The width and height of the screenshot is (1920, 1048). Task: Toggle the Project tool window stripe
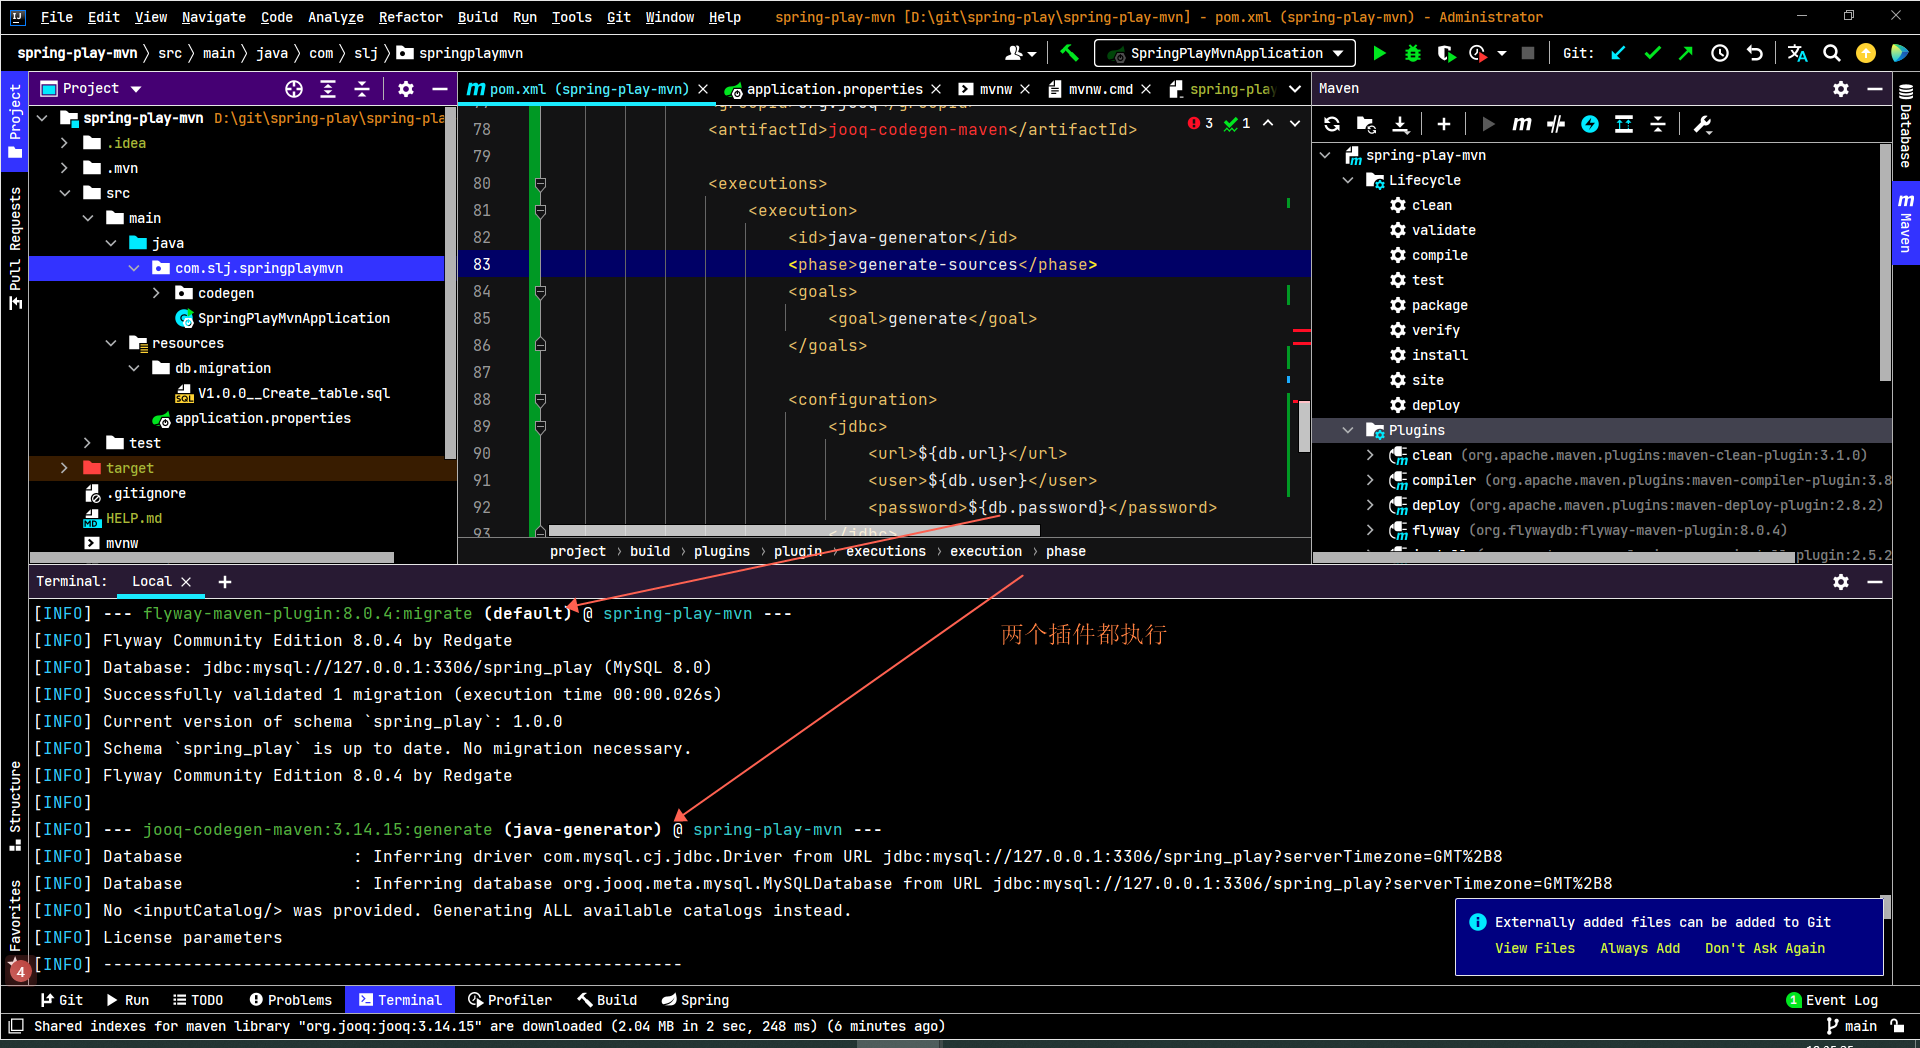click(14, 121)
